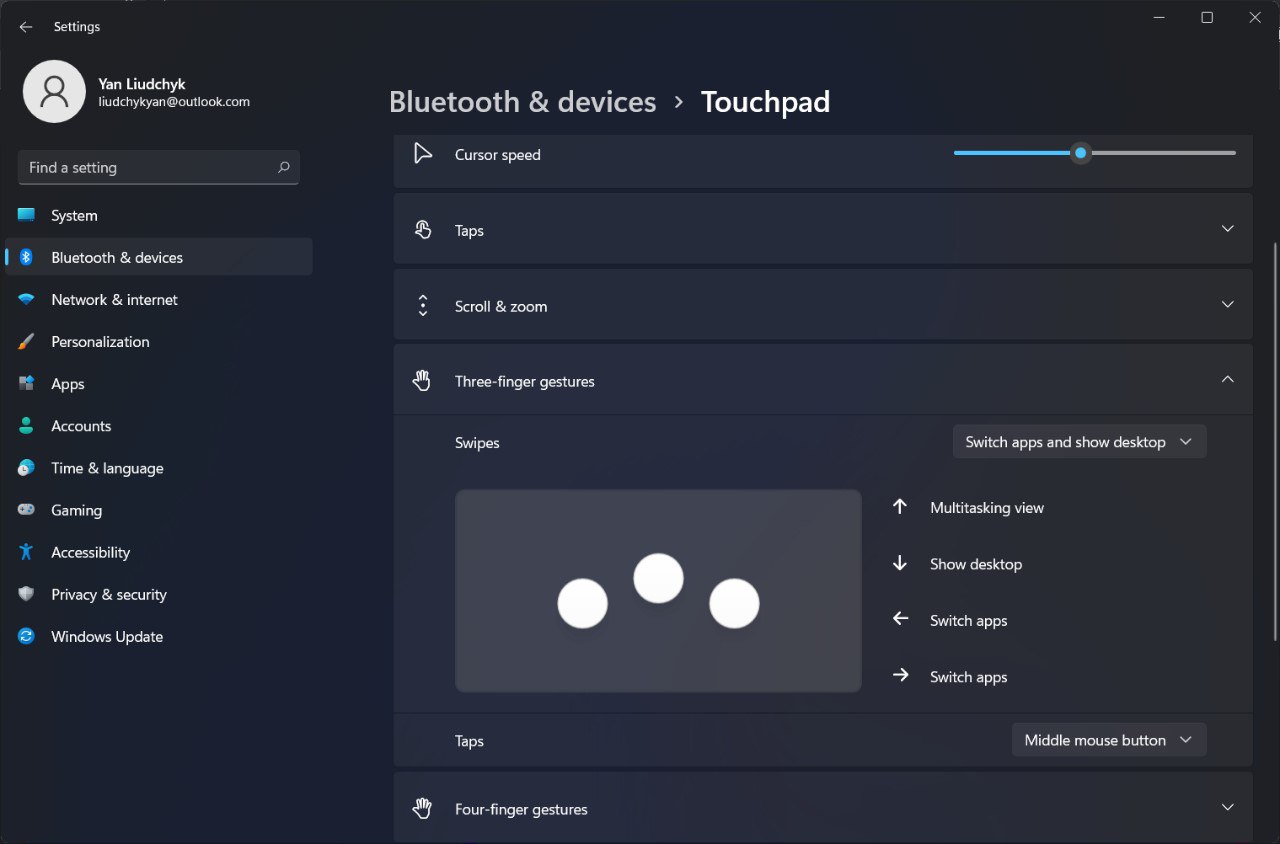Click Taps label in Three-finger gestures section
The height and width of the screenshot is (844, 1280).
(x=469, y=741)
